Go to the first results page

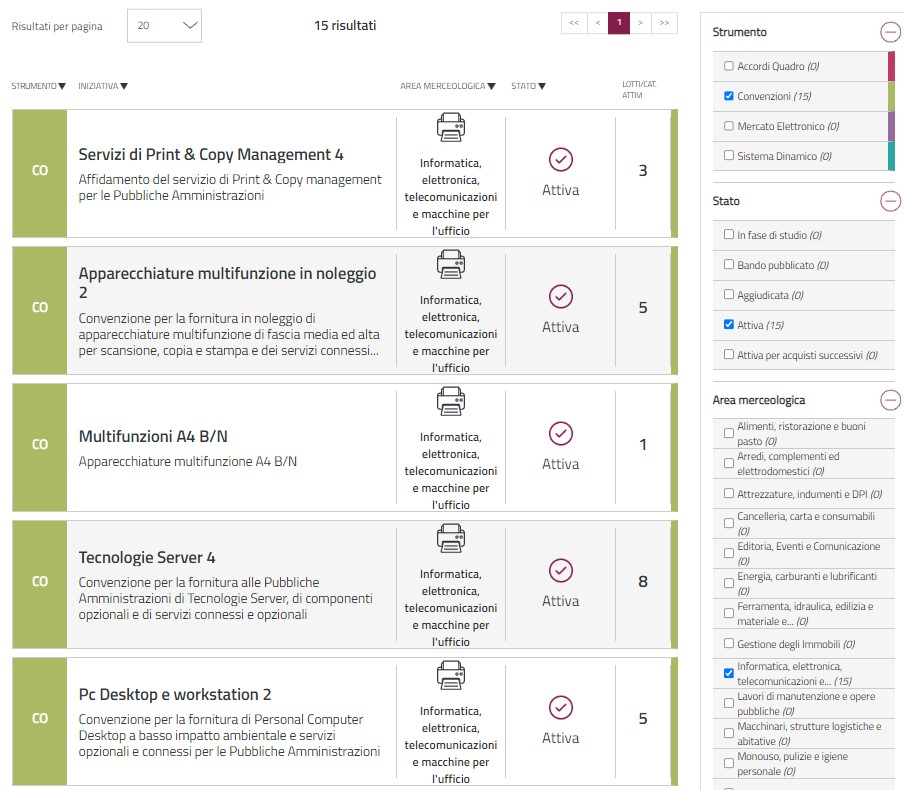[573, 22]
